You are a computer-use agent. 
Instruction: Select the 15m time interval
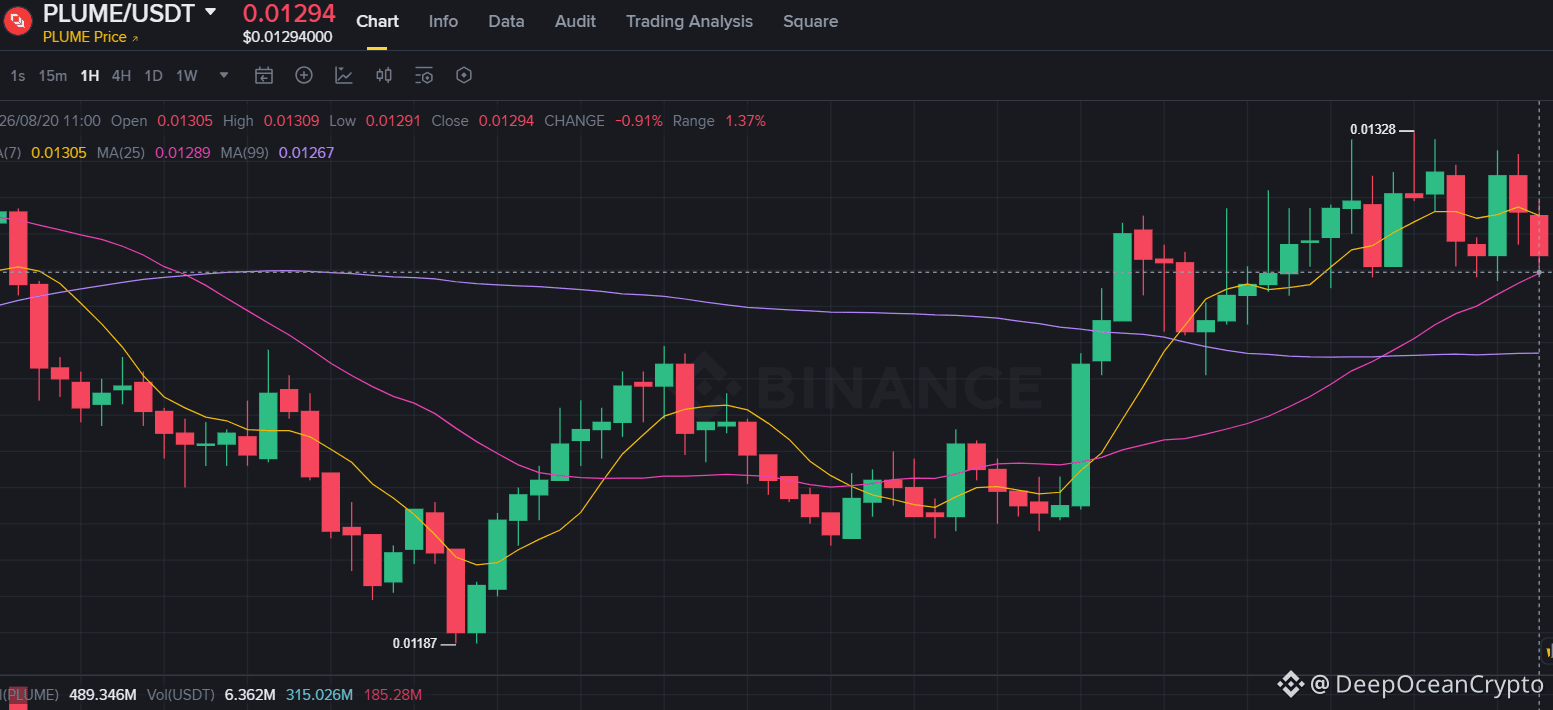(53, 75)
